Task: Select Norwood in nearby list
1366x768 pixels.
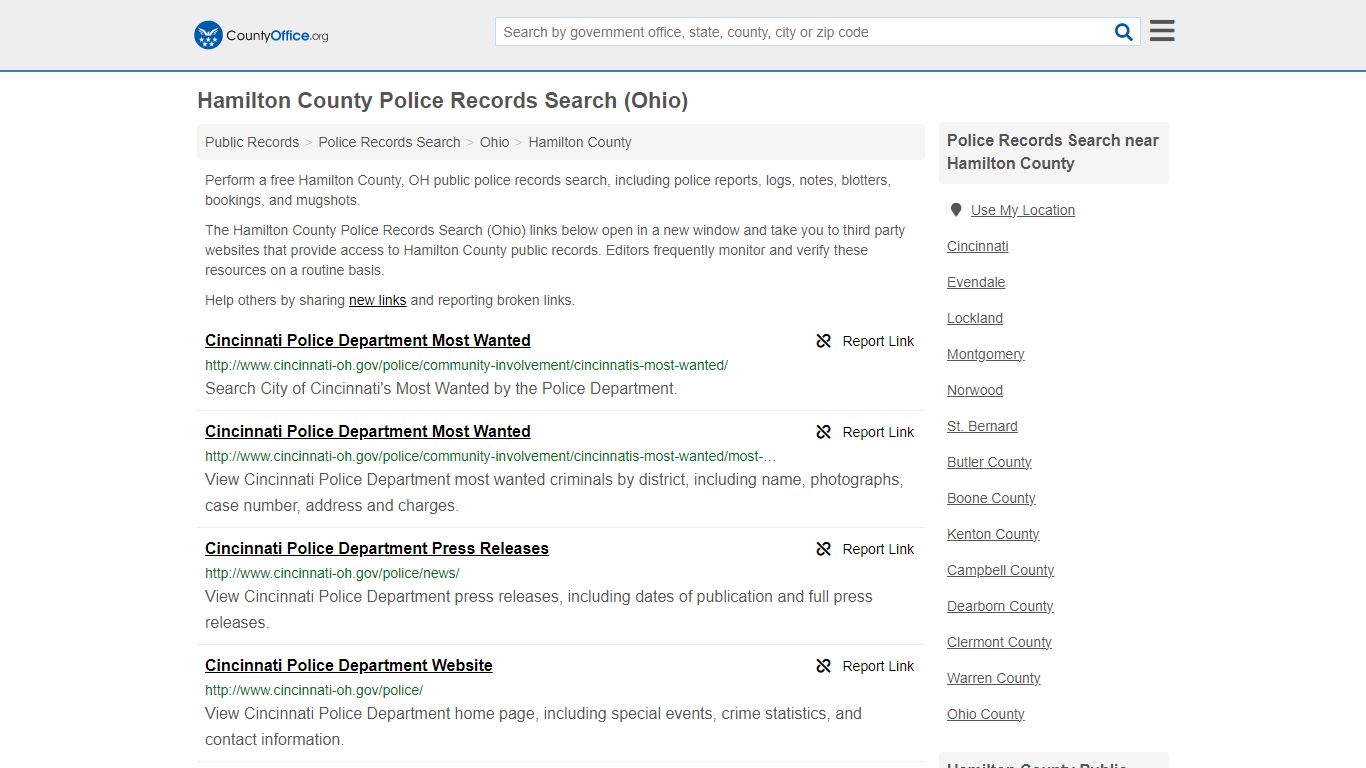Action: tap(975, 390)
